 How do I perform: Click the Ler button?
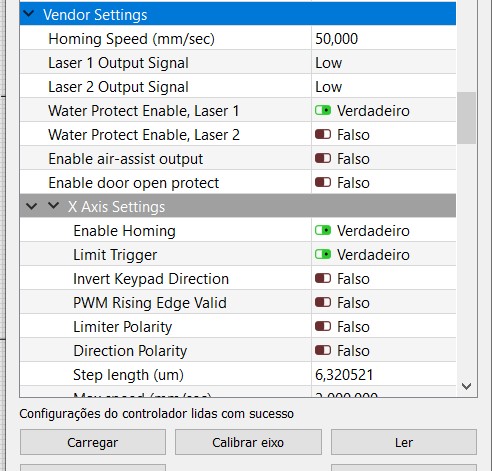404,442
